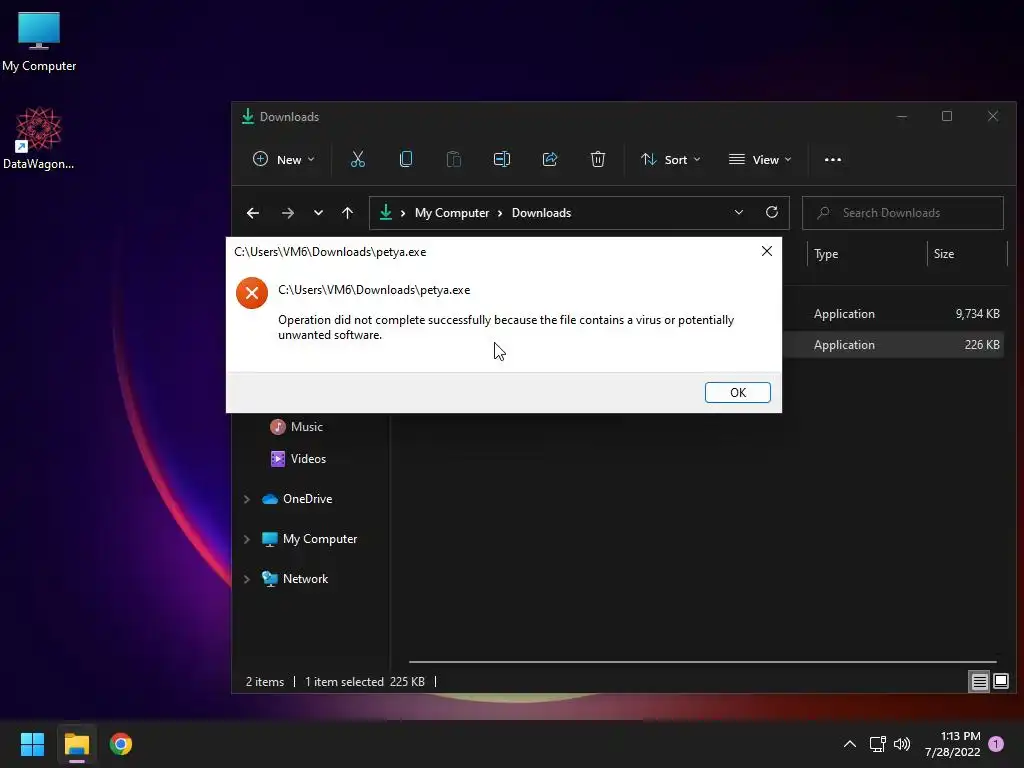Open the clock showing 1:13 PM
Image resolution: width=1024 pixels, height=768 pixels.
click(x=953, y=744)
